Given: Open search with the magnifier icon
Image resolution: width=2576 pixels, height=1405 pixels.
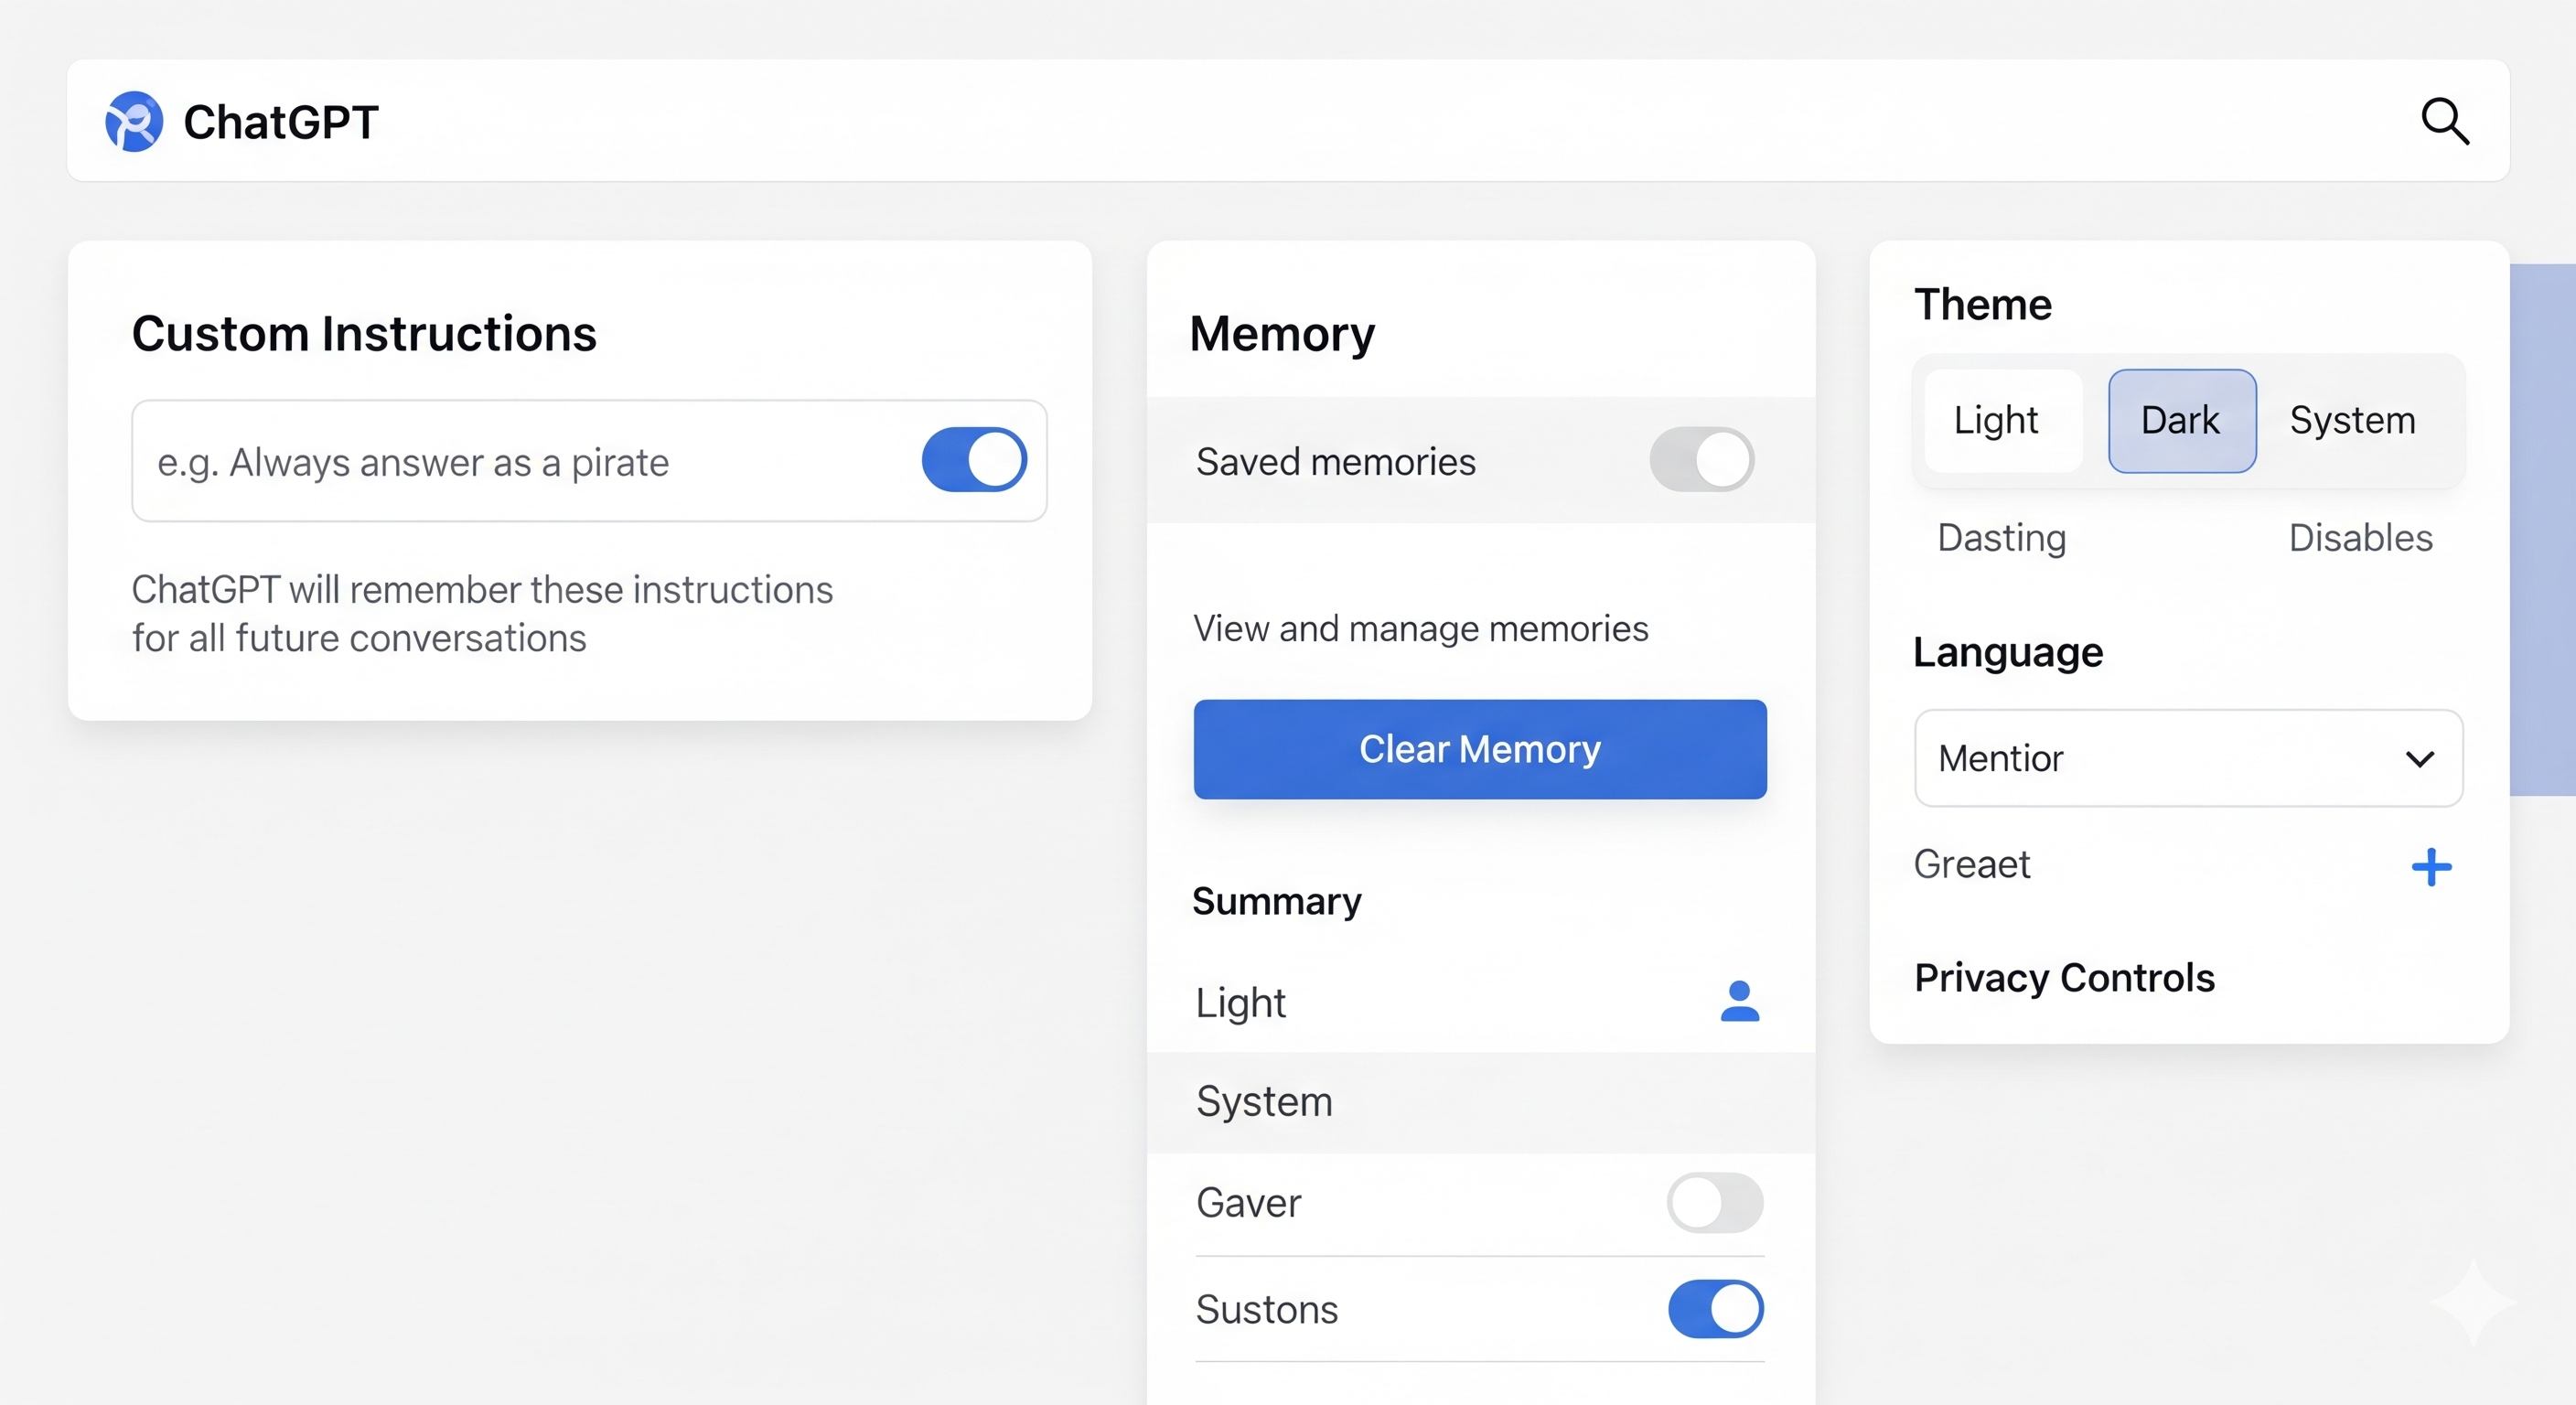Looking at the screenshot, I should (x=2444, y=122).
